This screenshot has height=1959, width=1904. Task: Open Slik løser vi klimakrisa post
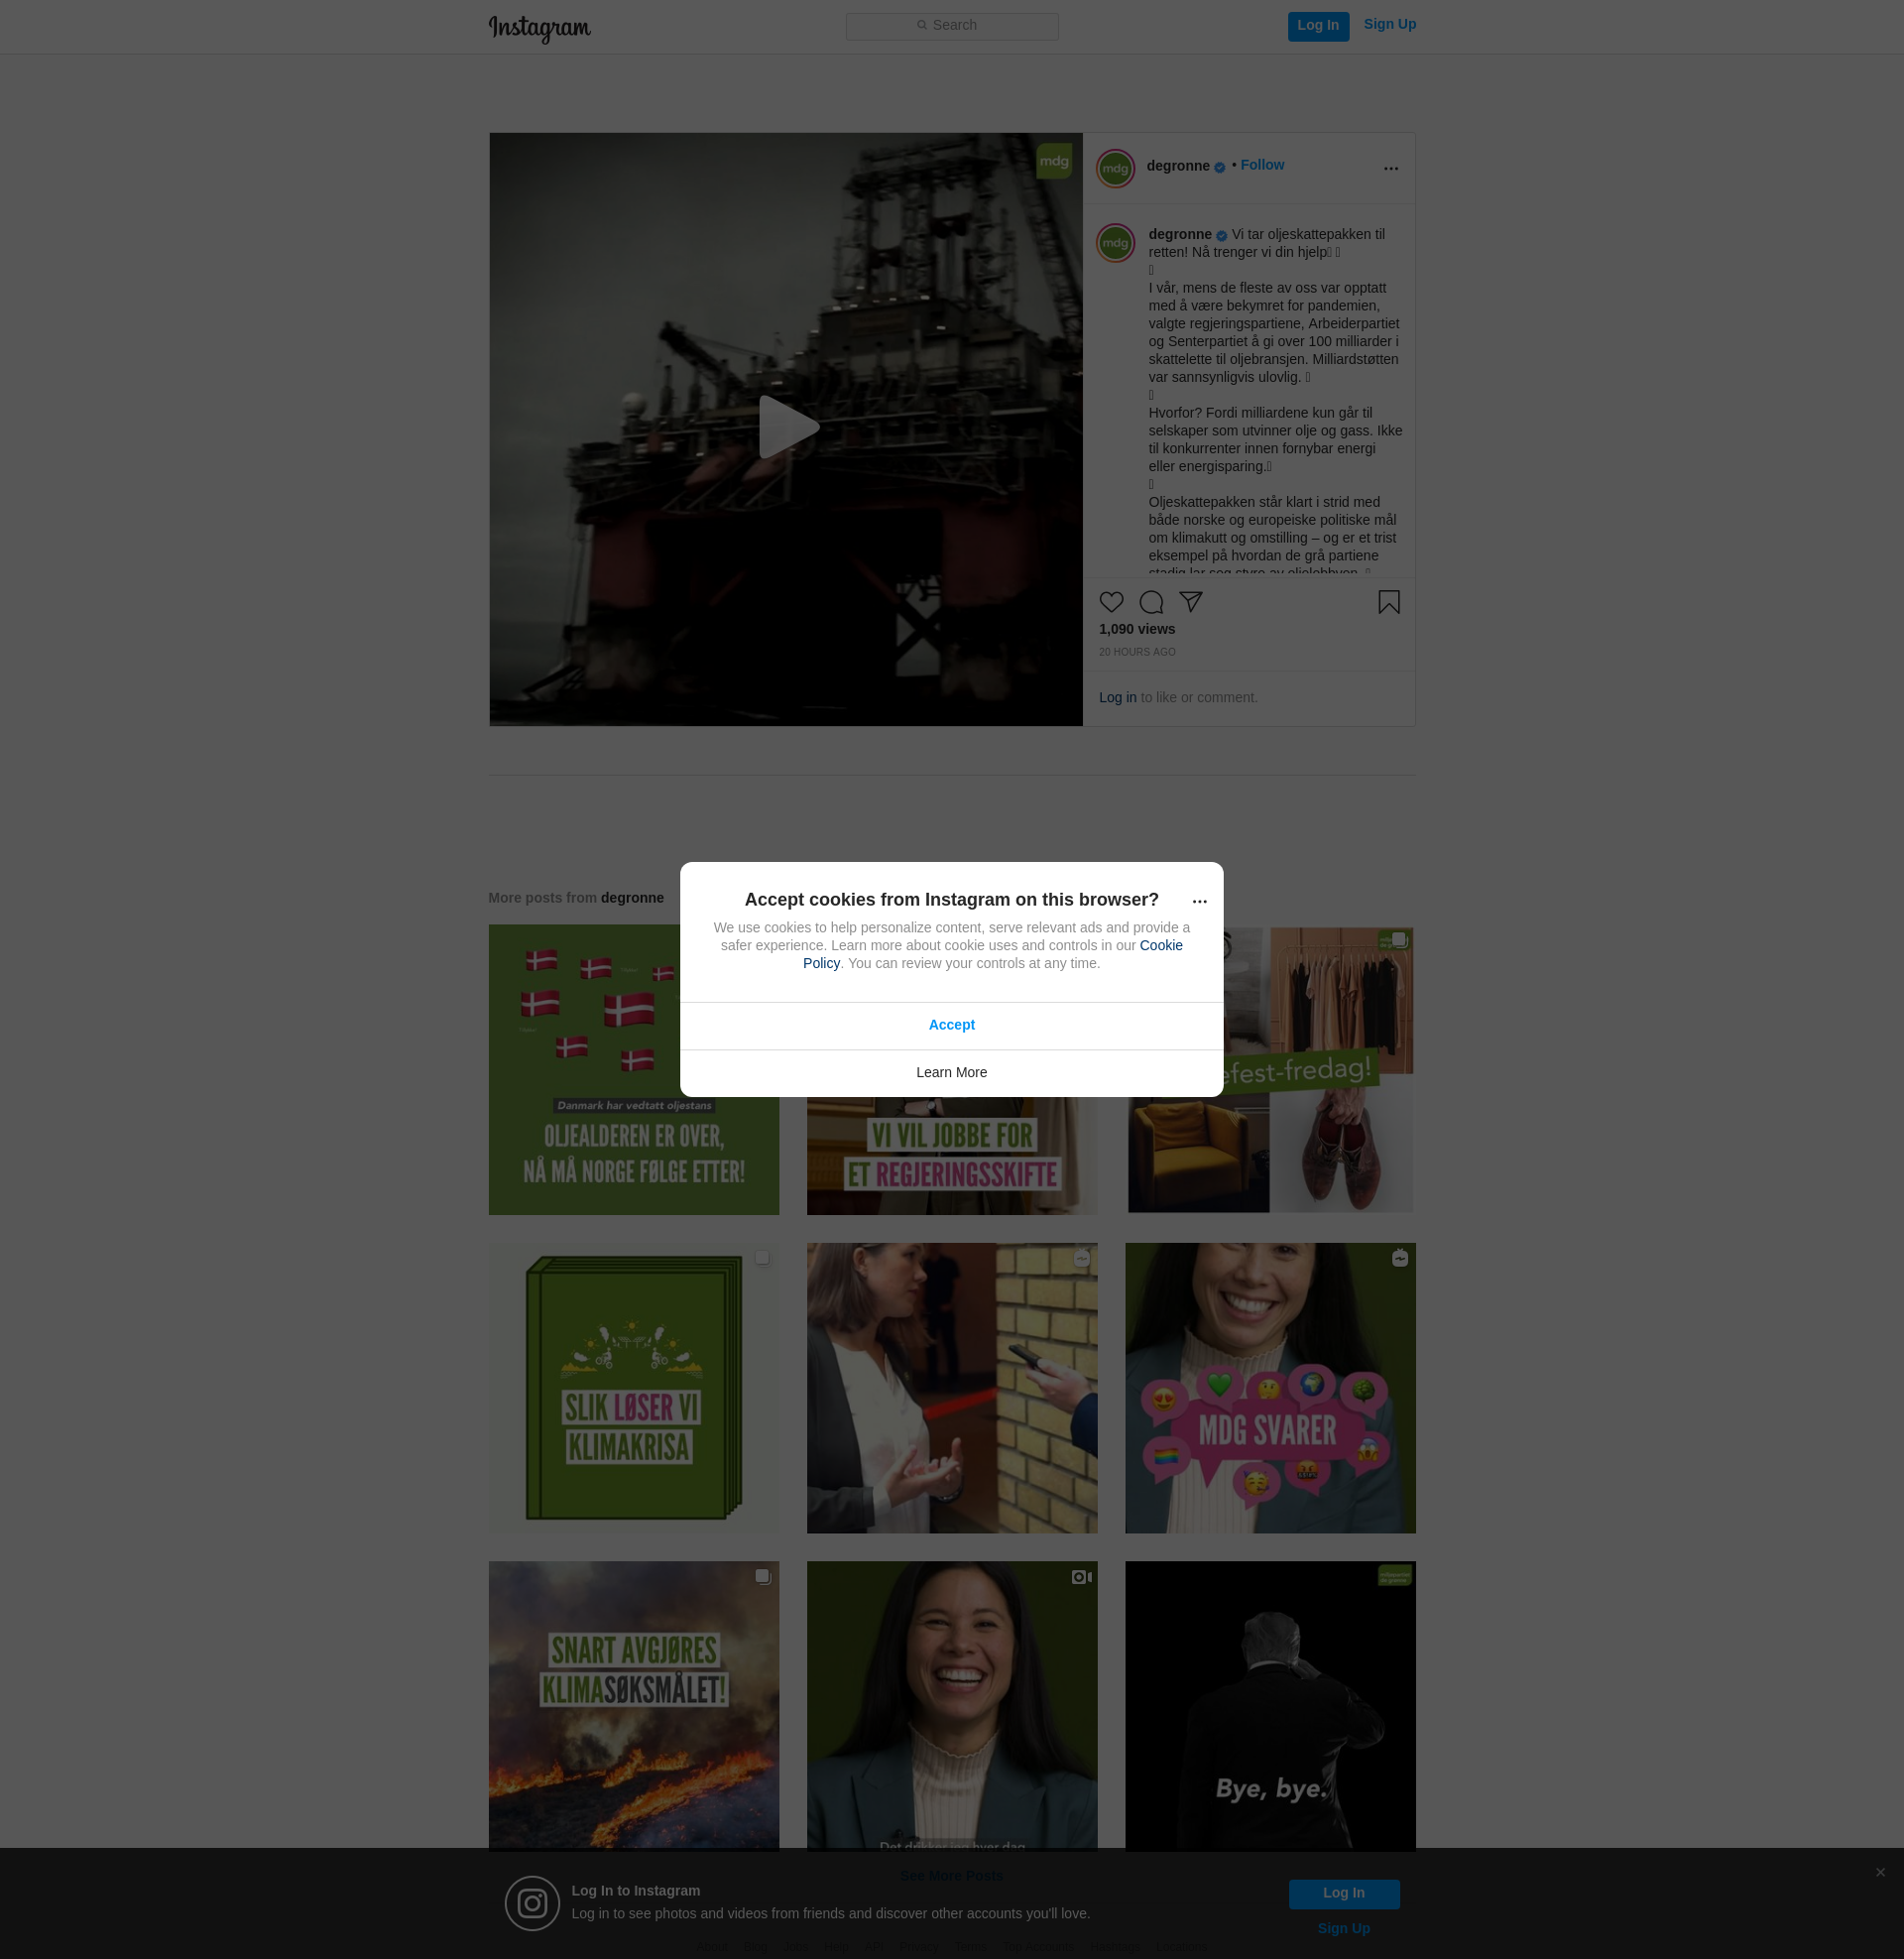tap(633, 1388)
